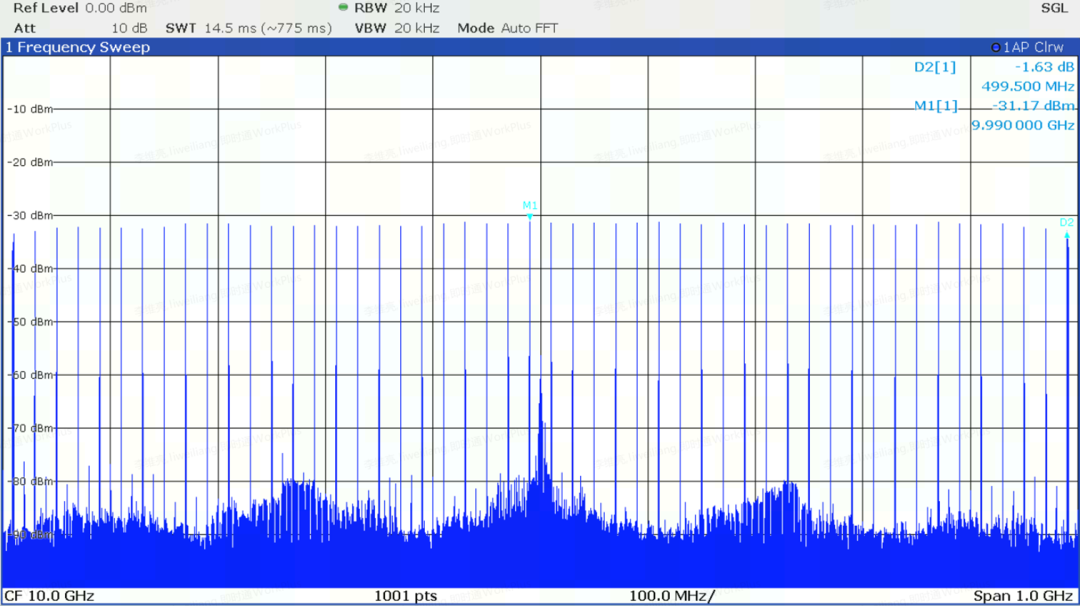Click the D2[1] -1.63 dB readout
The width and height of the screenshot is (1080, 606).
coord(994,67)
